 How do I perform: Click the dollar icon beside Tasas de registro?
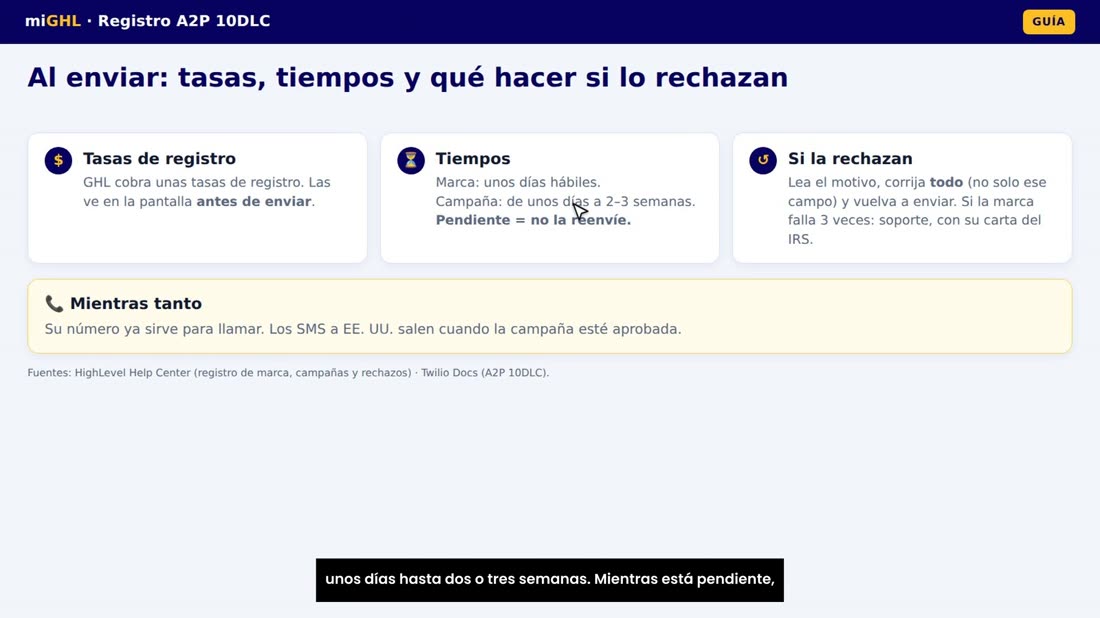[58, 160]
